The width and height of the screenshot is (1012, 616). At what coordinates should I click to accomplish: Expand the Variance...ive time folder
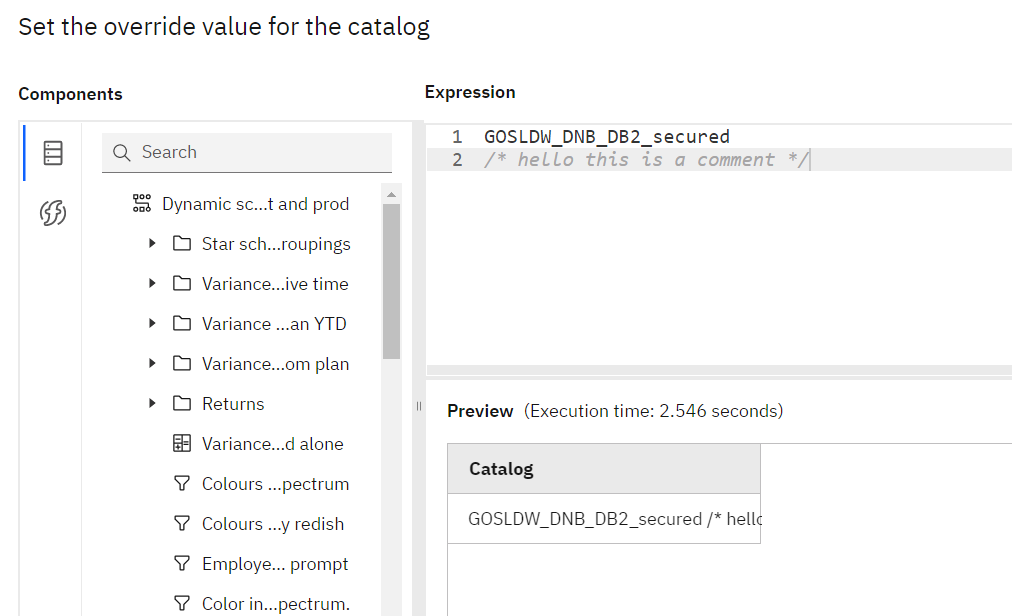152,283
